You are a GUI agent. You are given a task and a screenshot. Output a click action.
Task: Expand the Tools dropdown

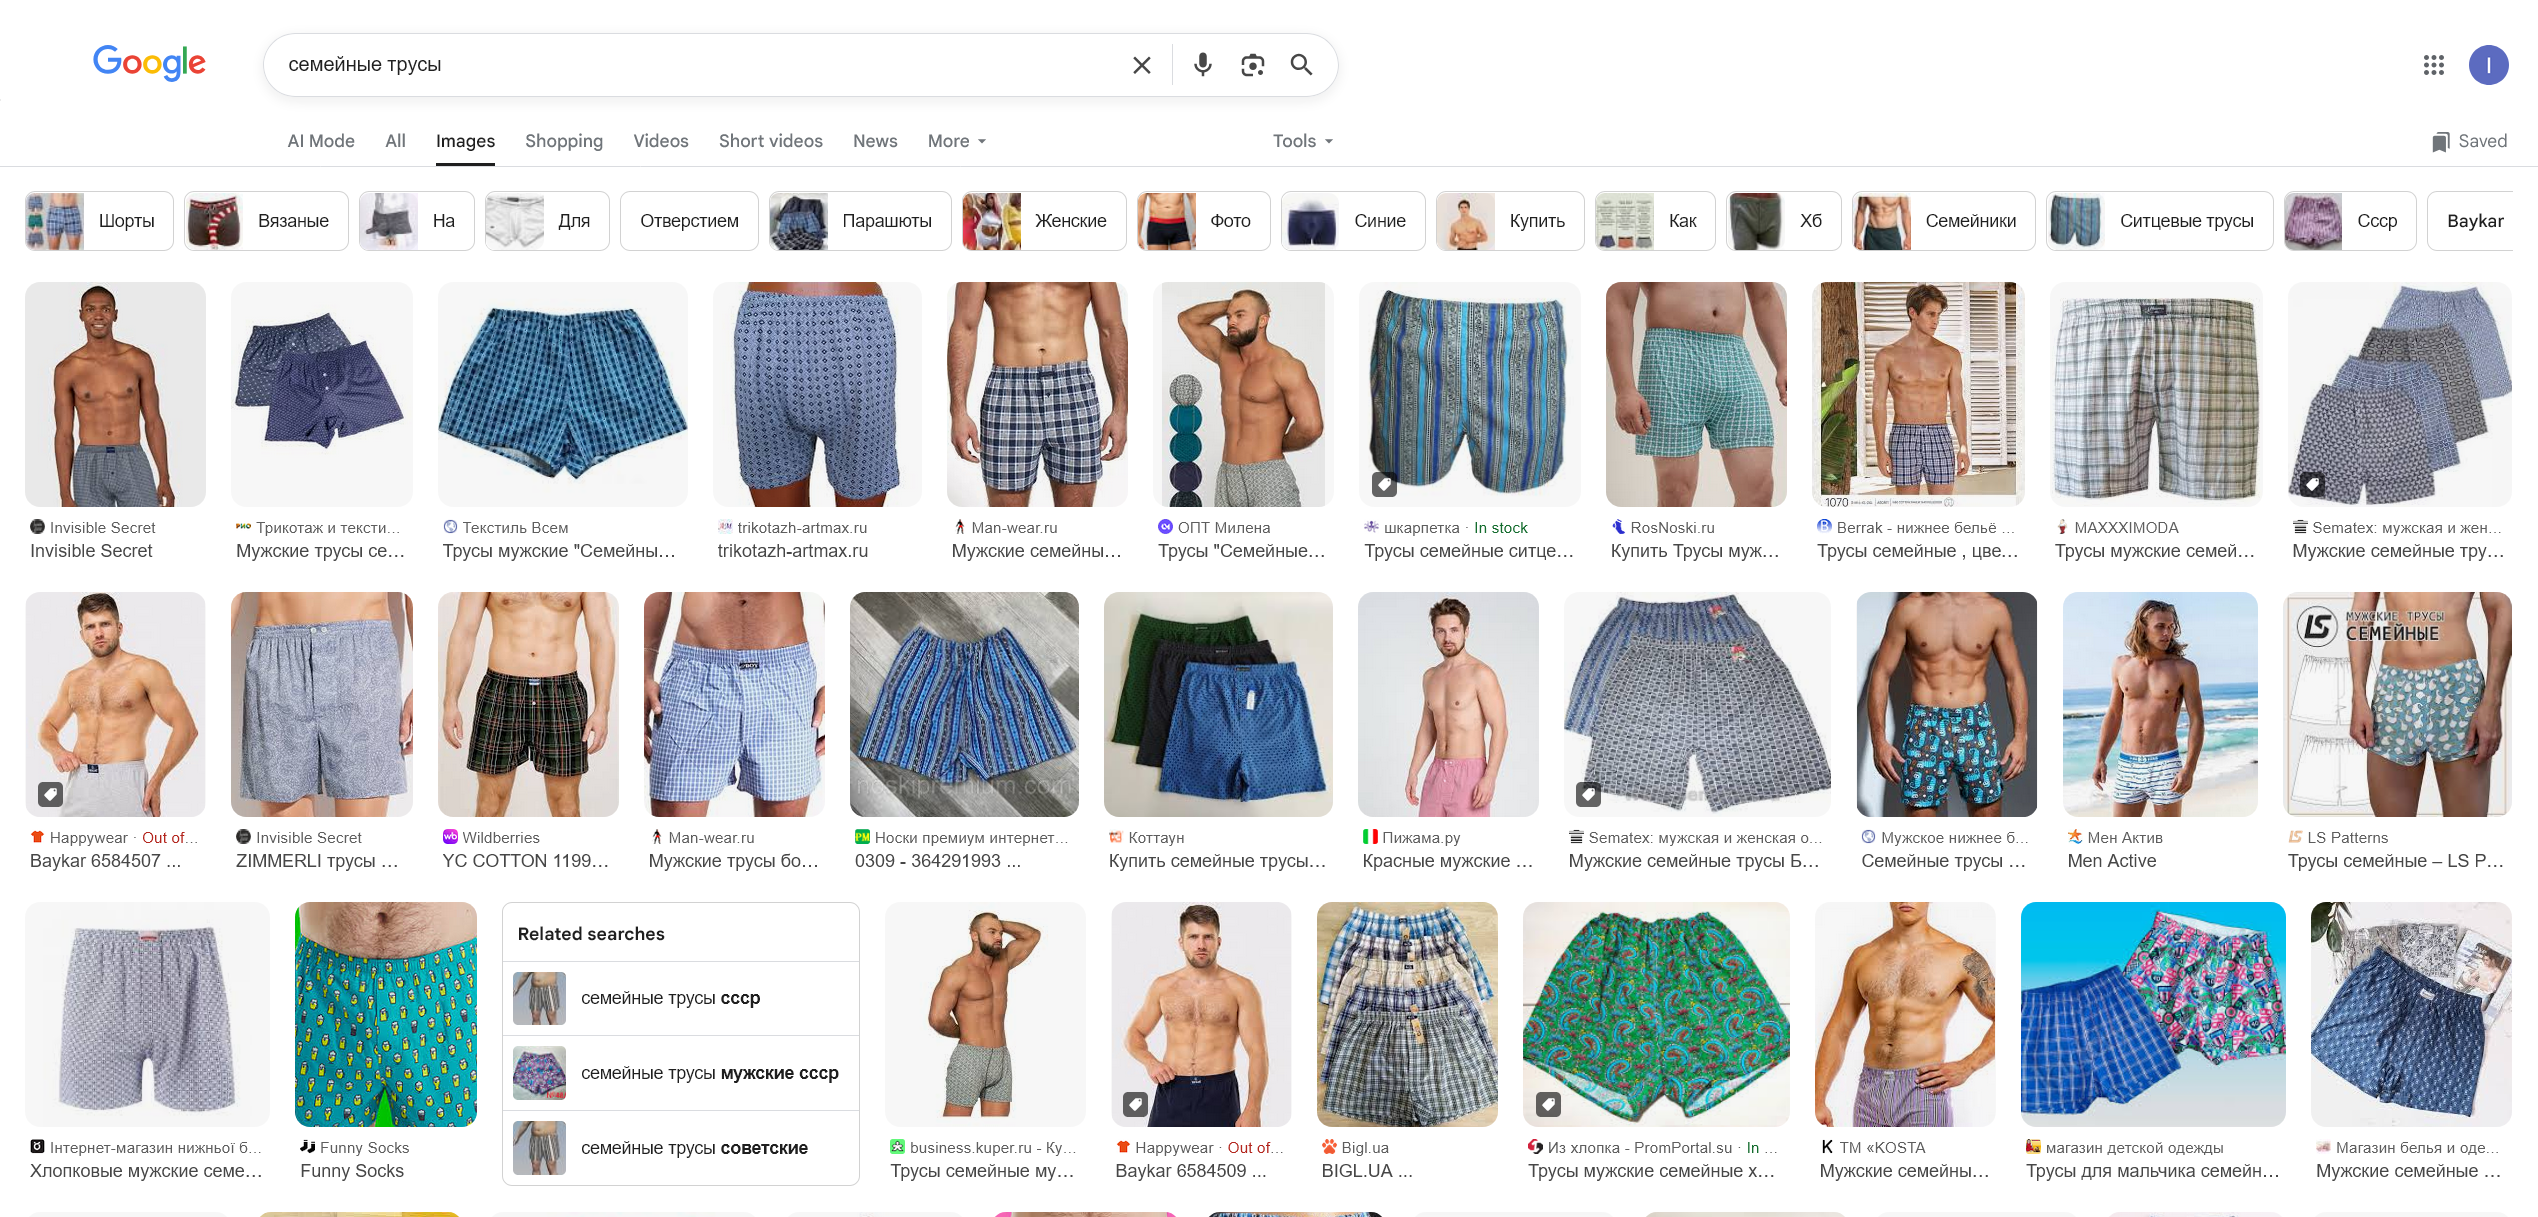tap(1303, 141)
